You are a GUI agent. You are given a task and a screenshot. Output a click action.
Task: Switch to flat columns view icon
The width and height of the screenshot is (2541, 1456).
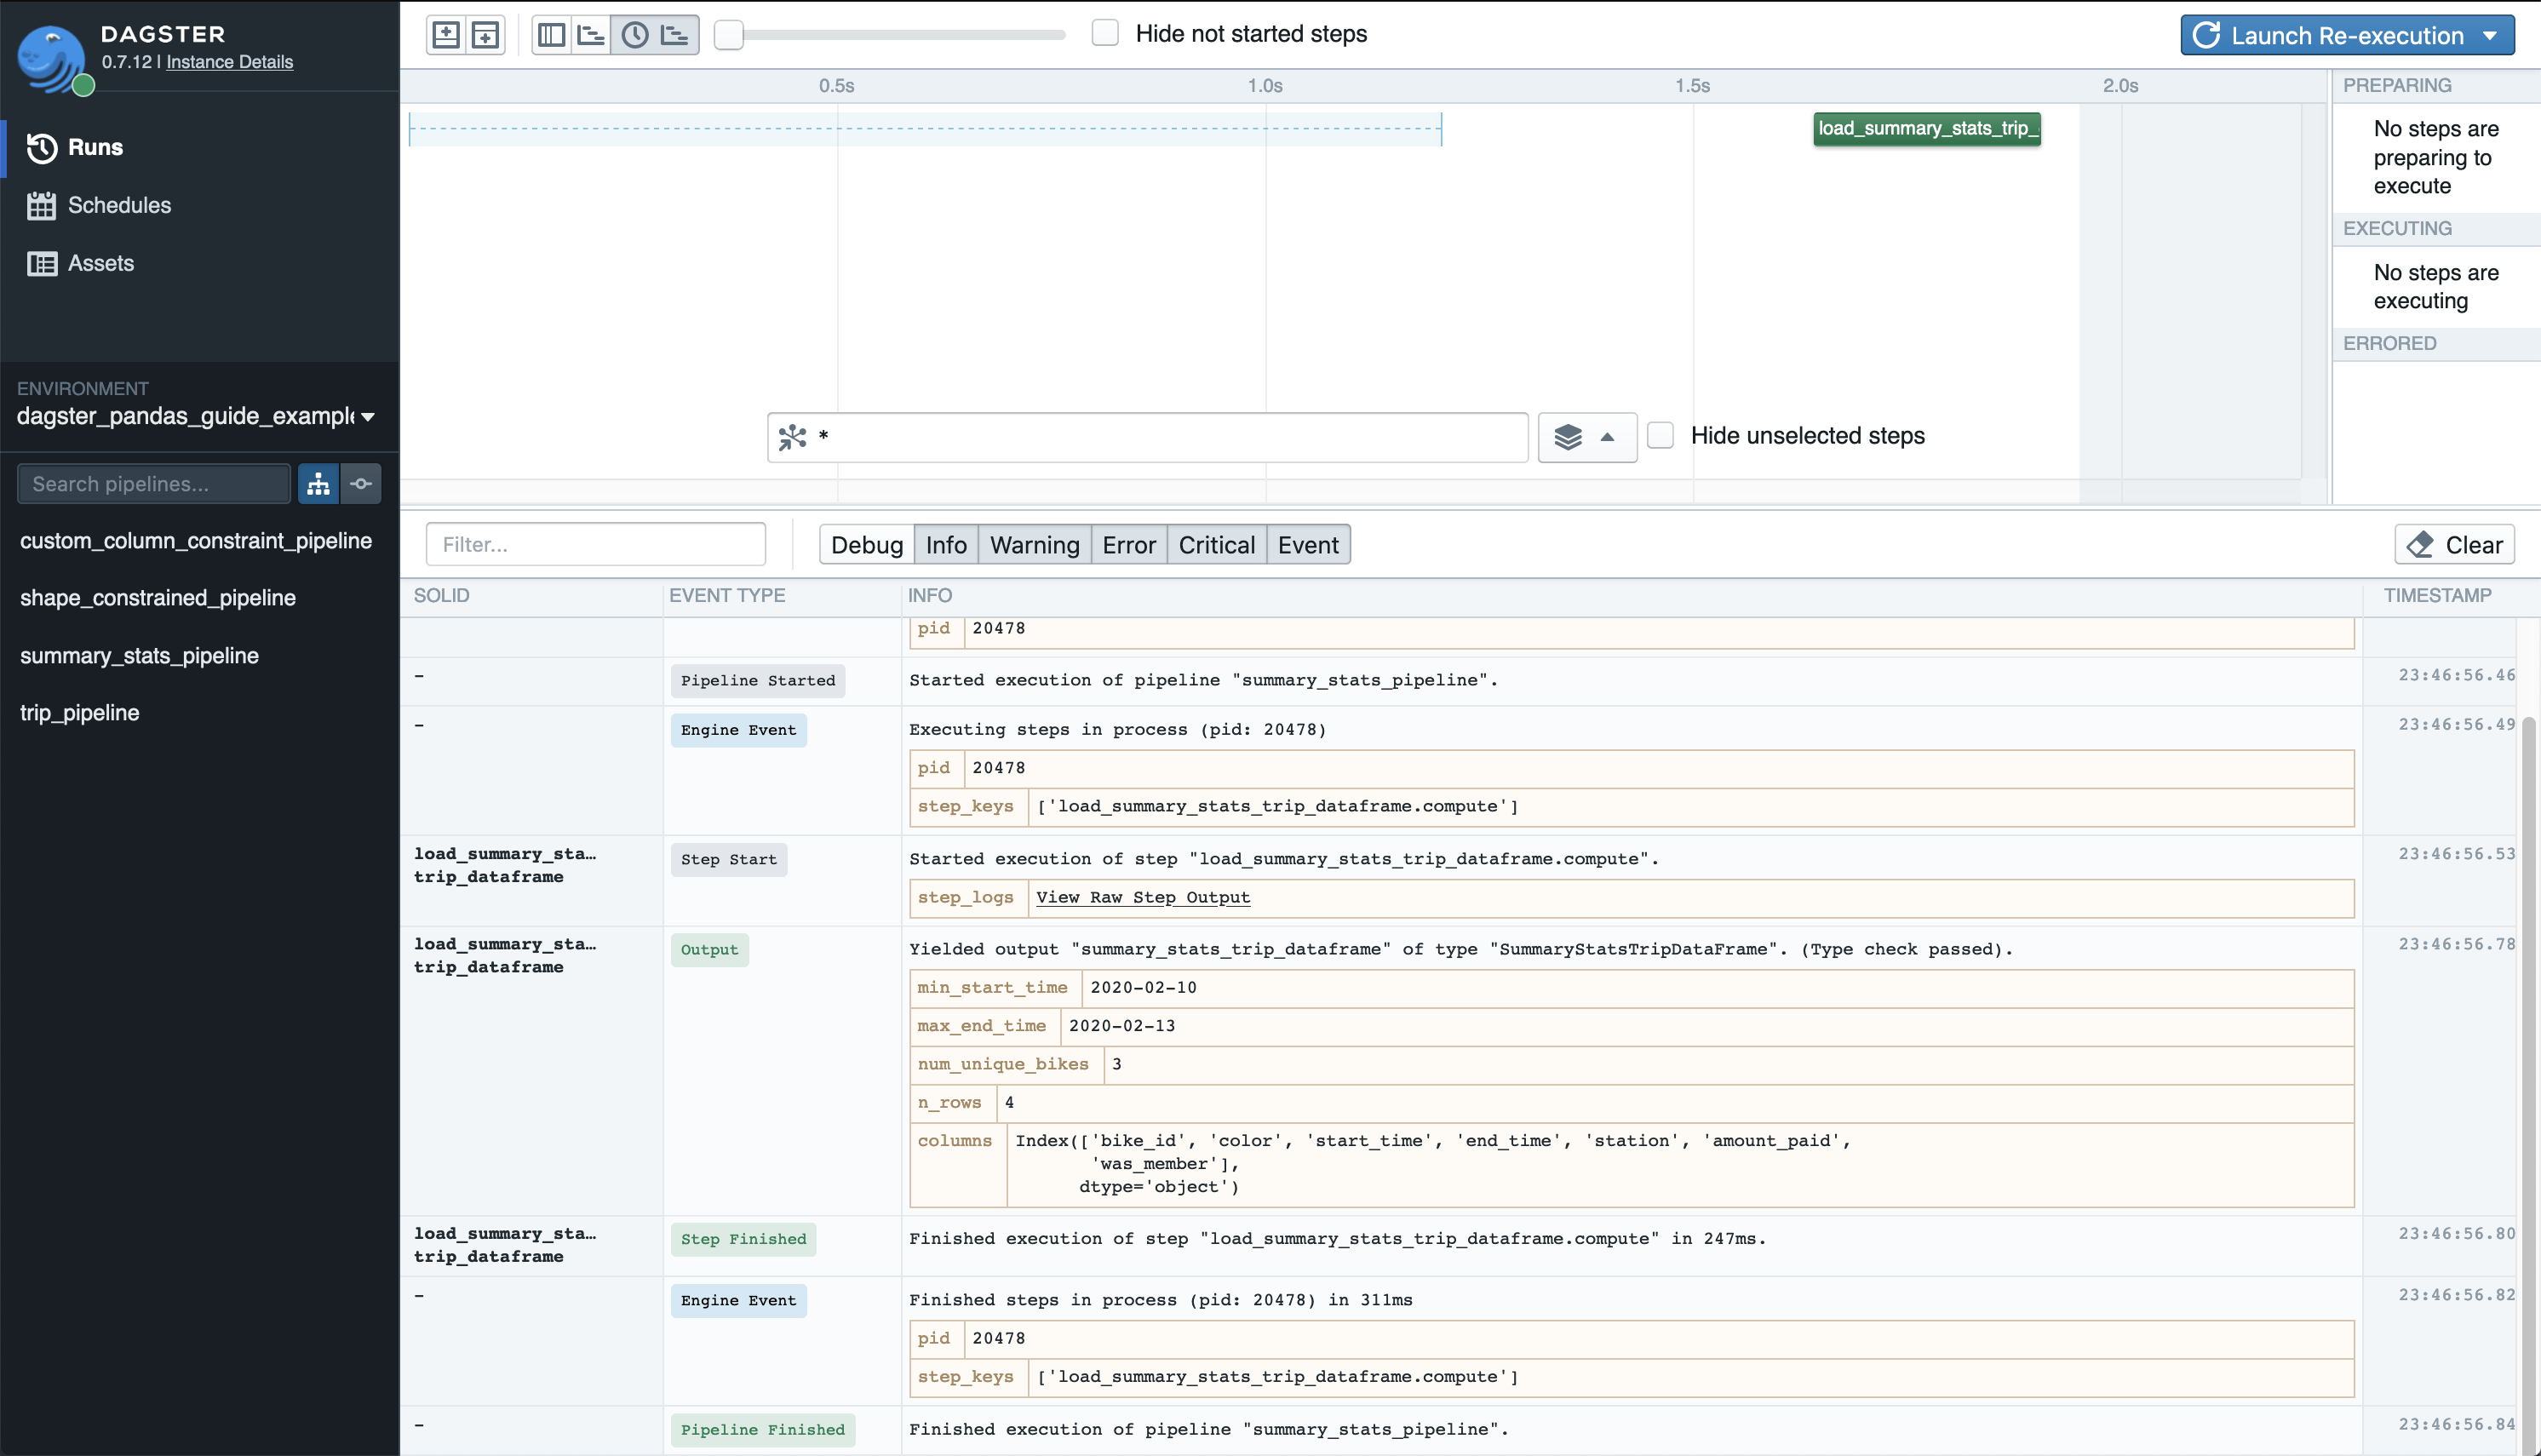click(552, 35)
